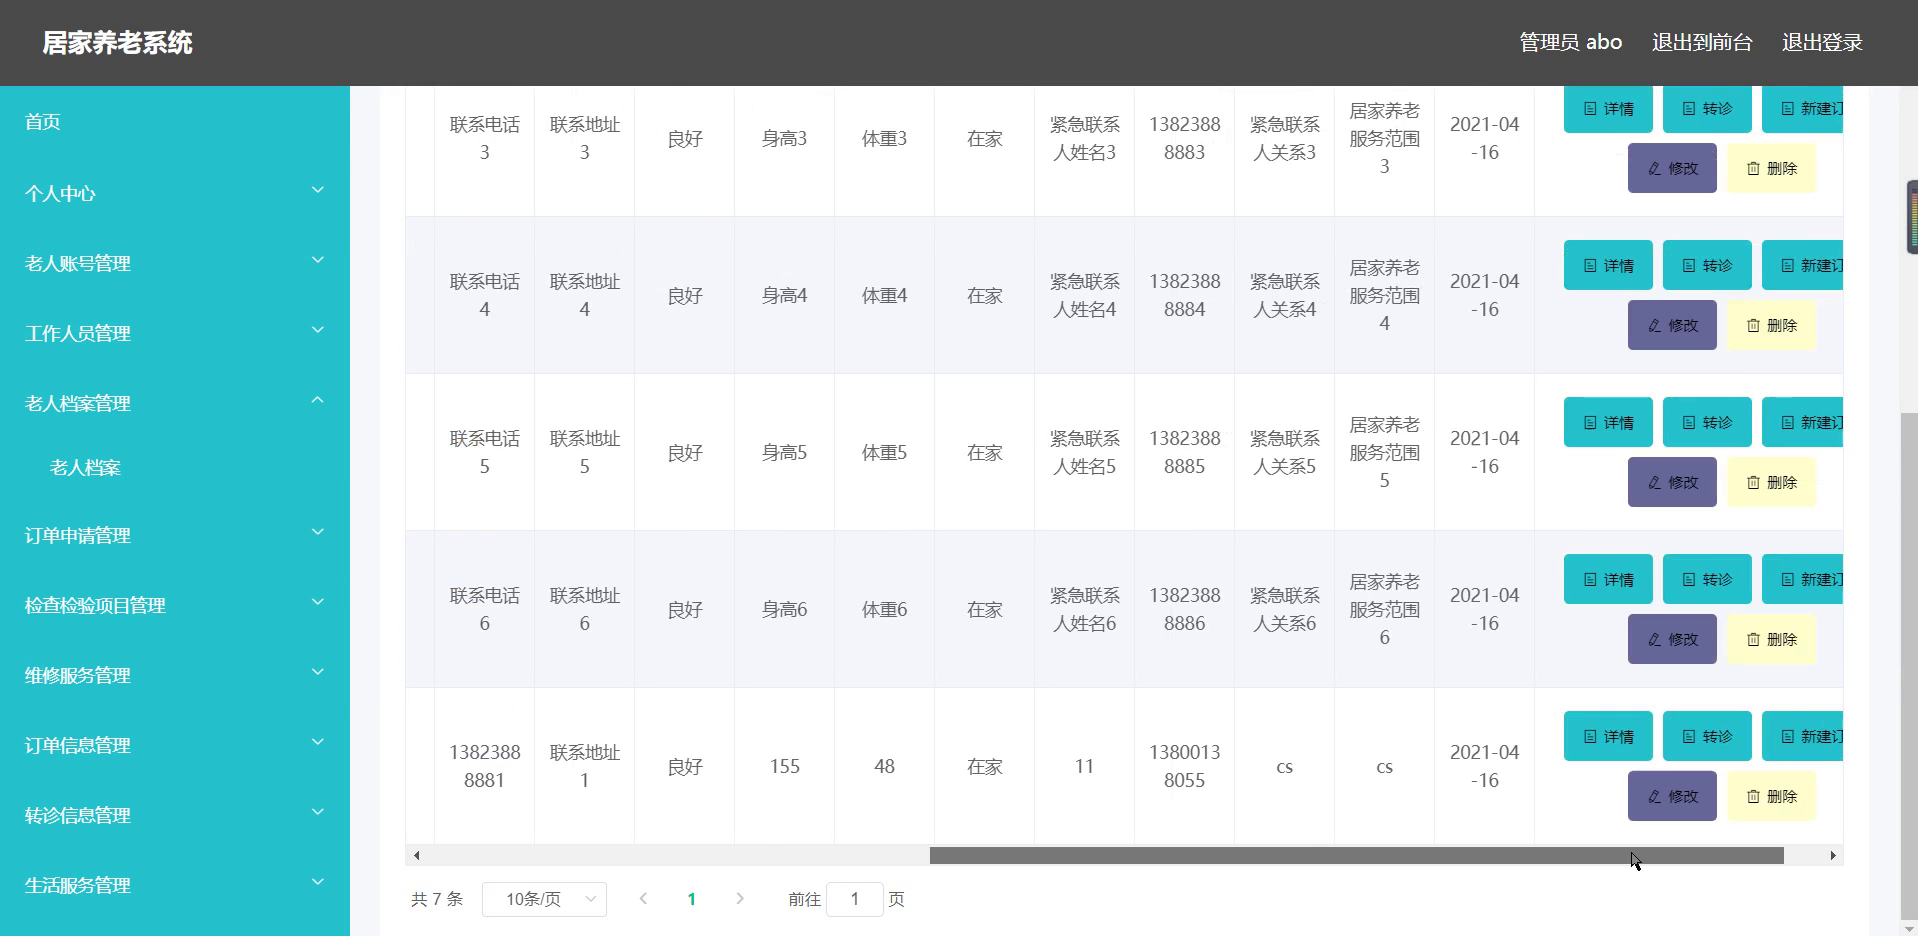Expand 生活服务管理 sidebar menu
Viewport: 1918px width, 936px height.
point(175,885)
